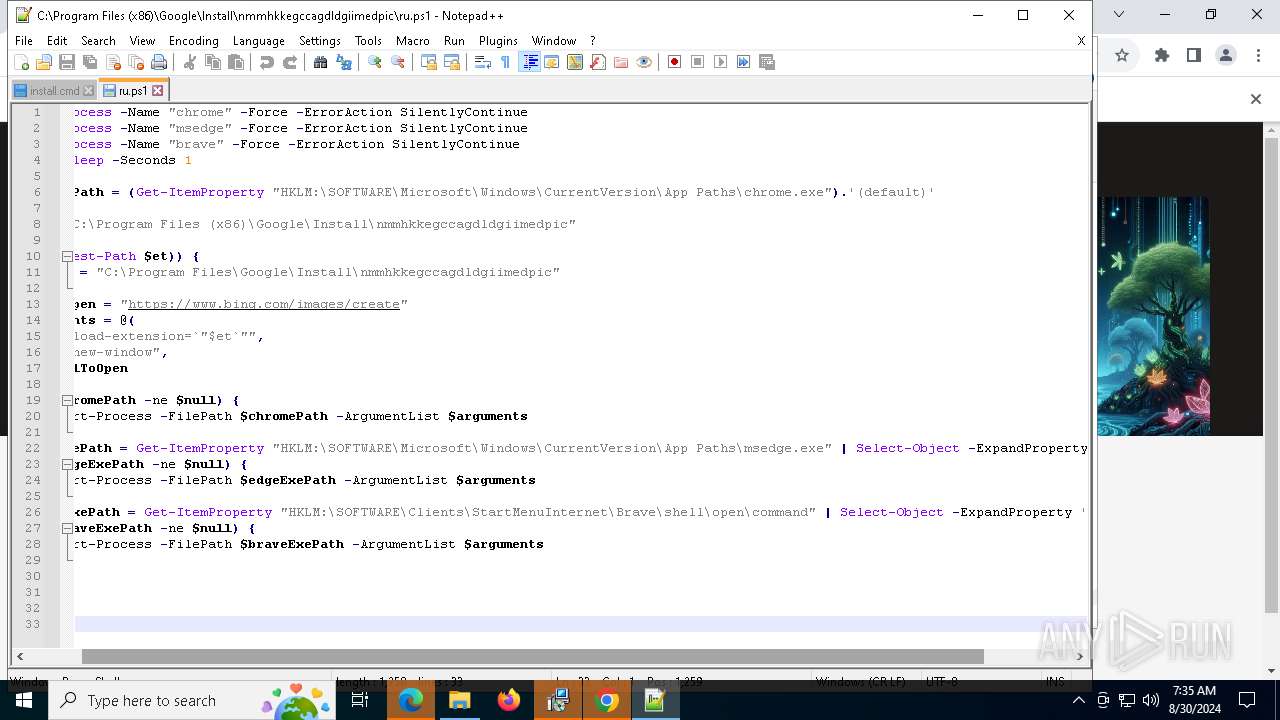Expand the system tray hidden icons chevron
This screenshot has height=720, width=1280.
tap(1078, 700)
